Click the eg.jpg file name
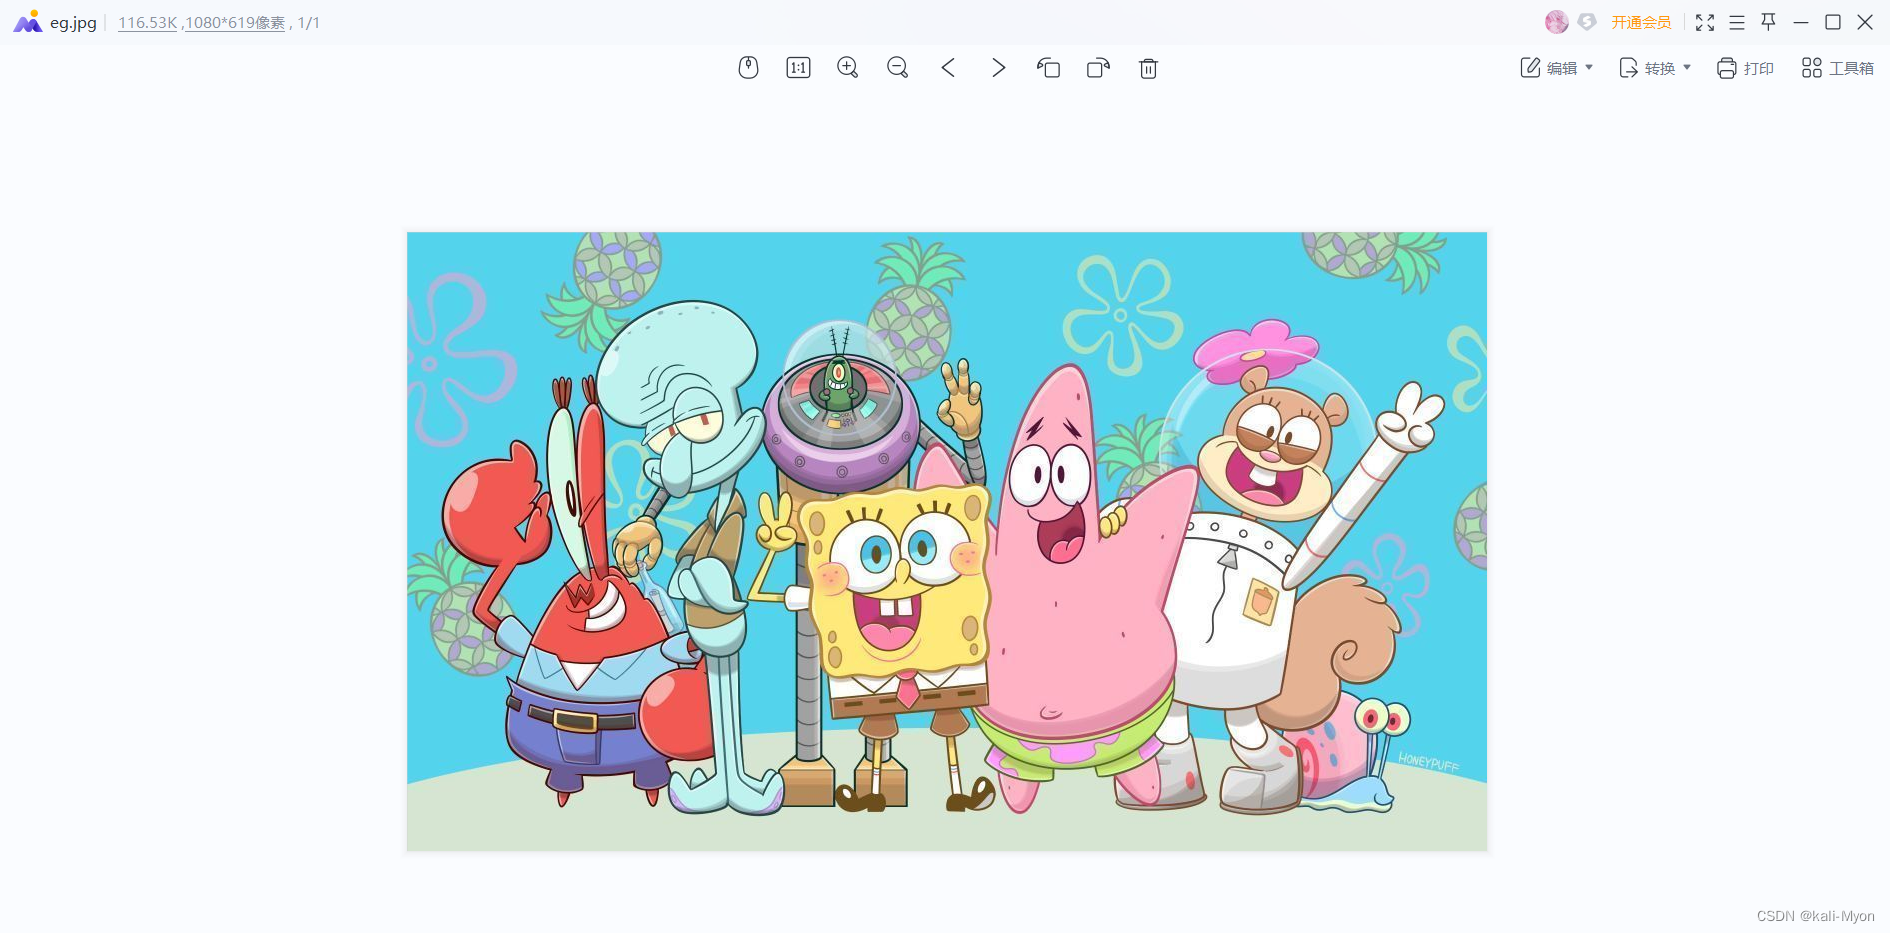The height and width of the screenshot is (933, 1890). pyautogui.click(x=73, y=22)
